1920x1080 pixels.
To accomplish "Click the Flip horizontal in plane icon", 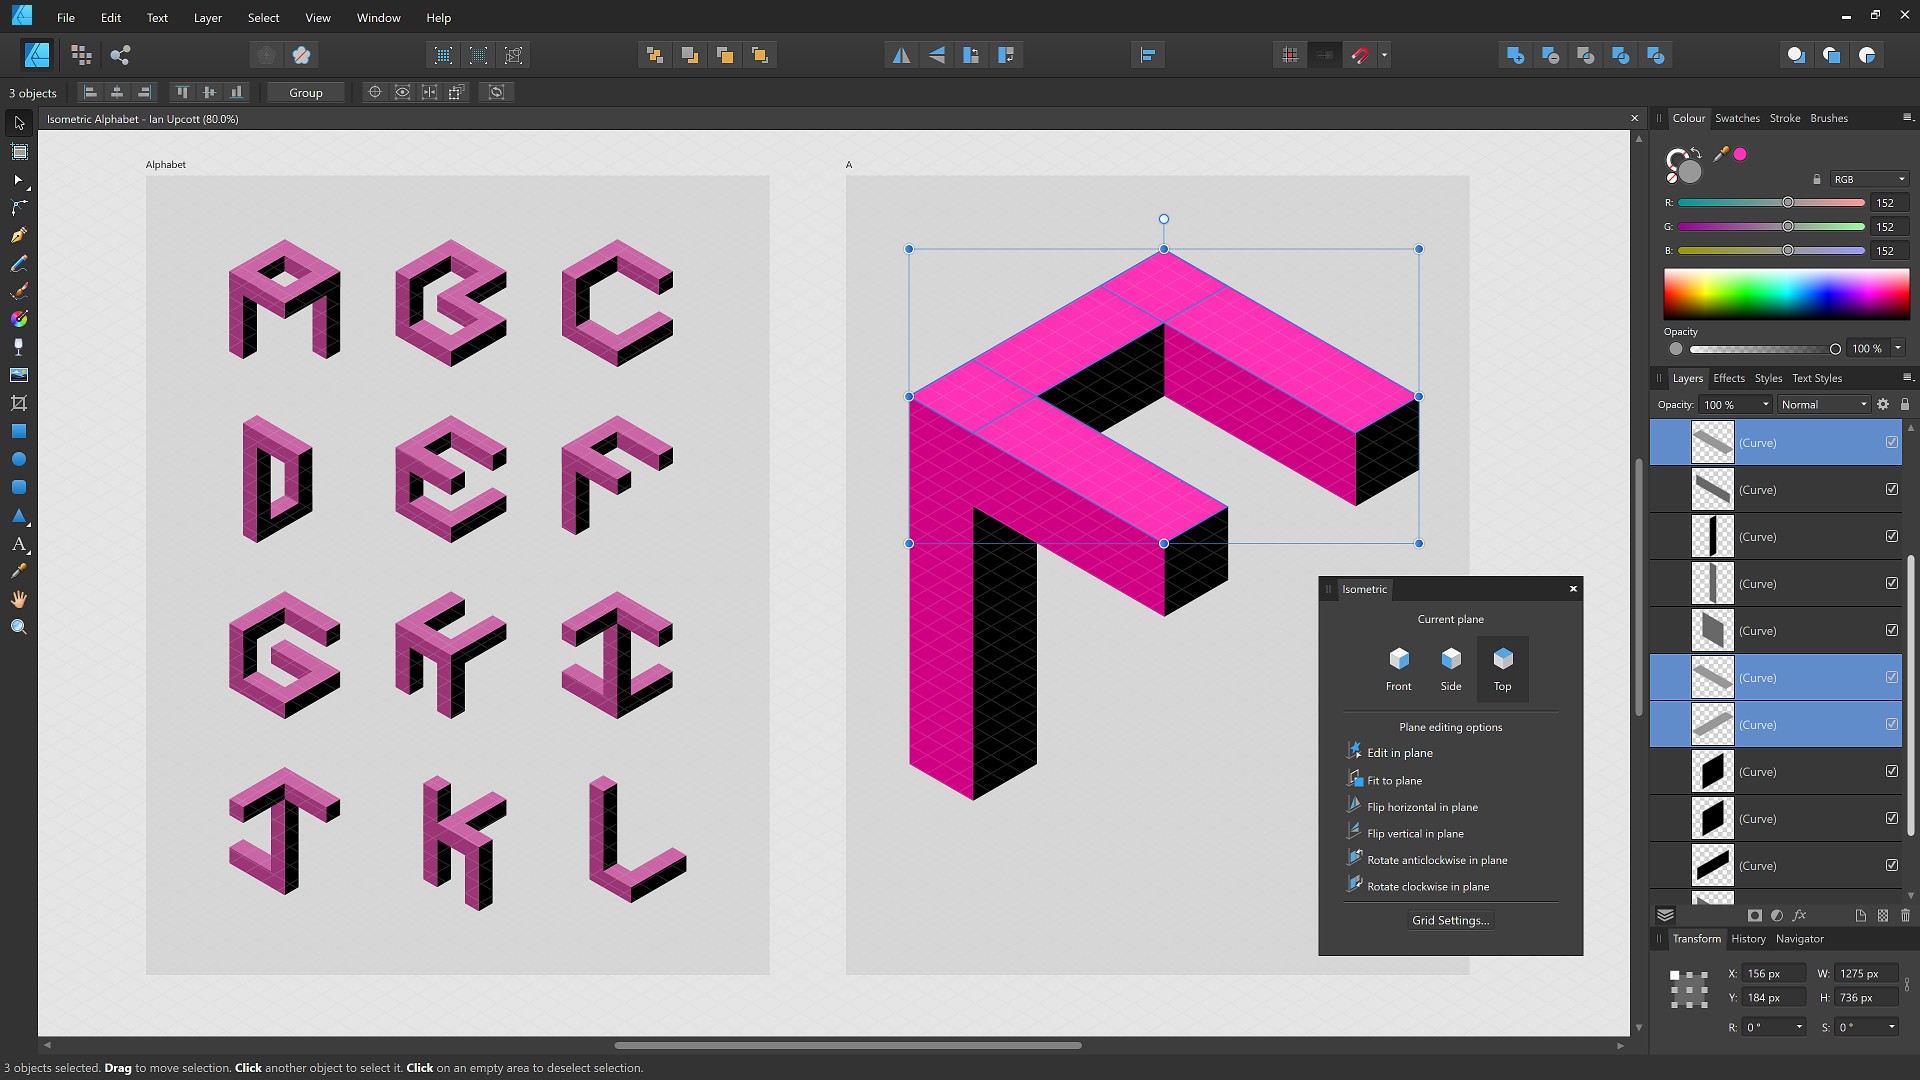I will 1354,804.
